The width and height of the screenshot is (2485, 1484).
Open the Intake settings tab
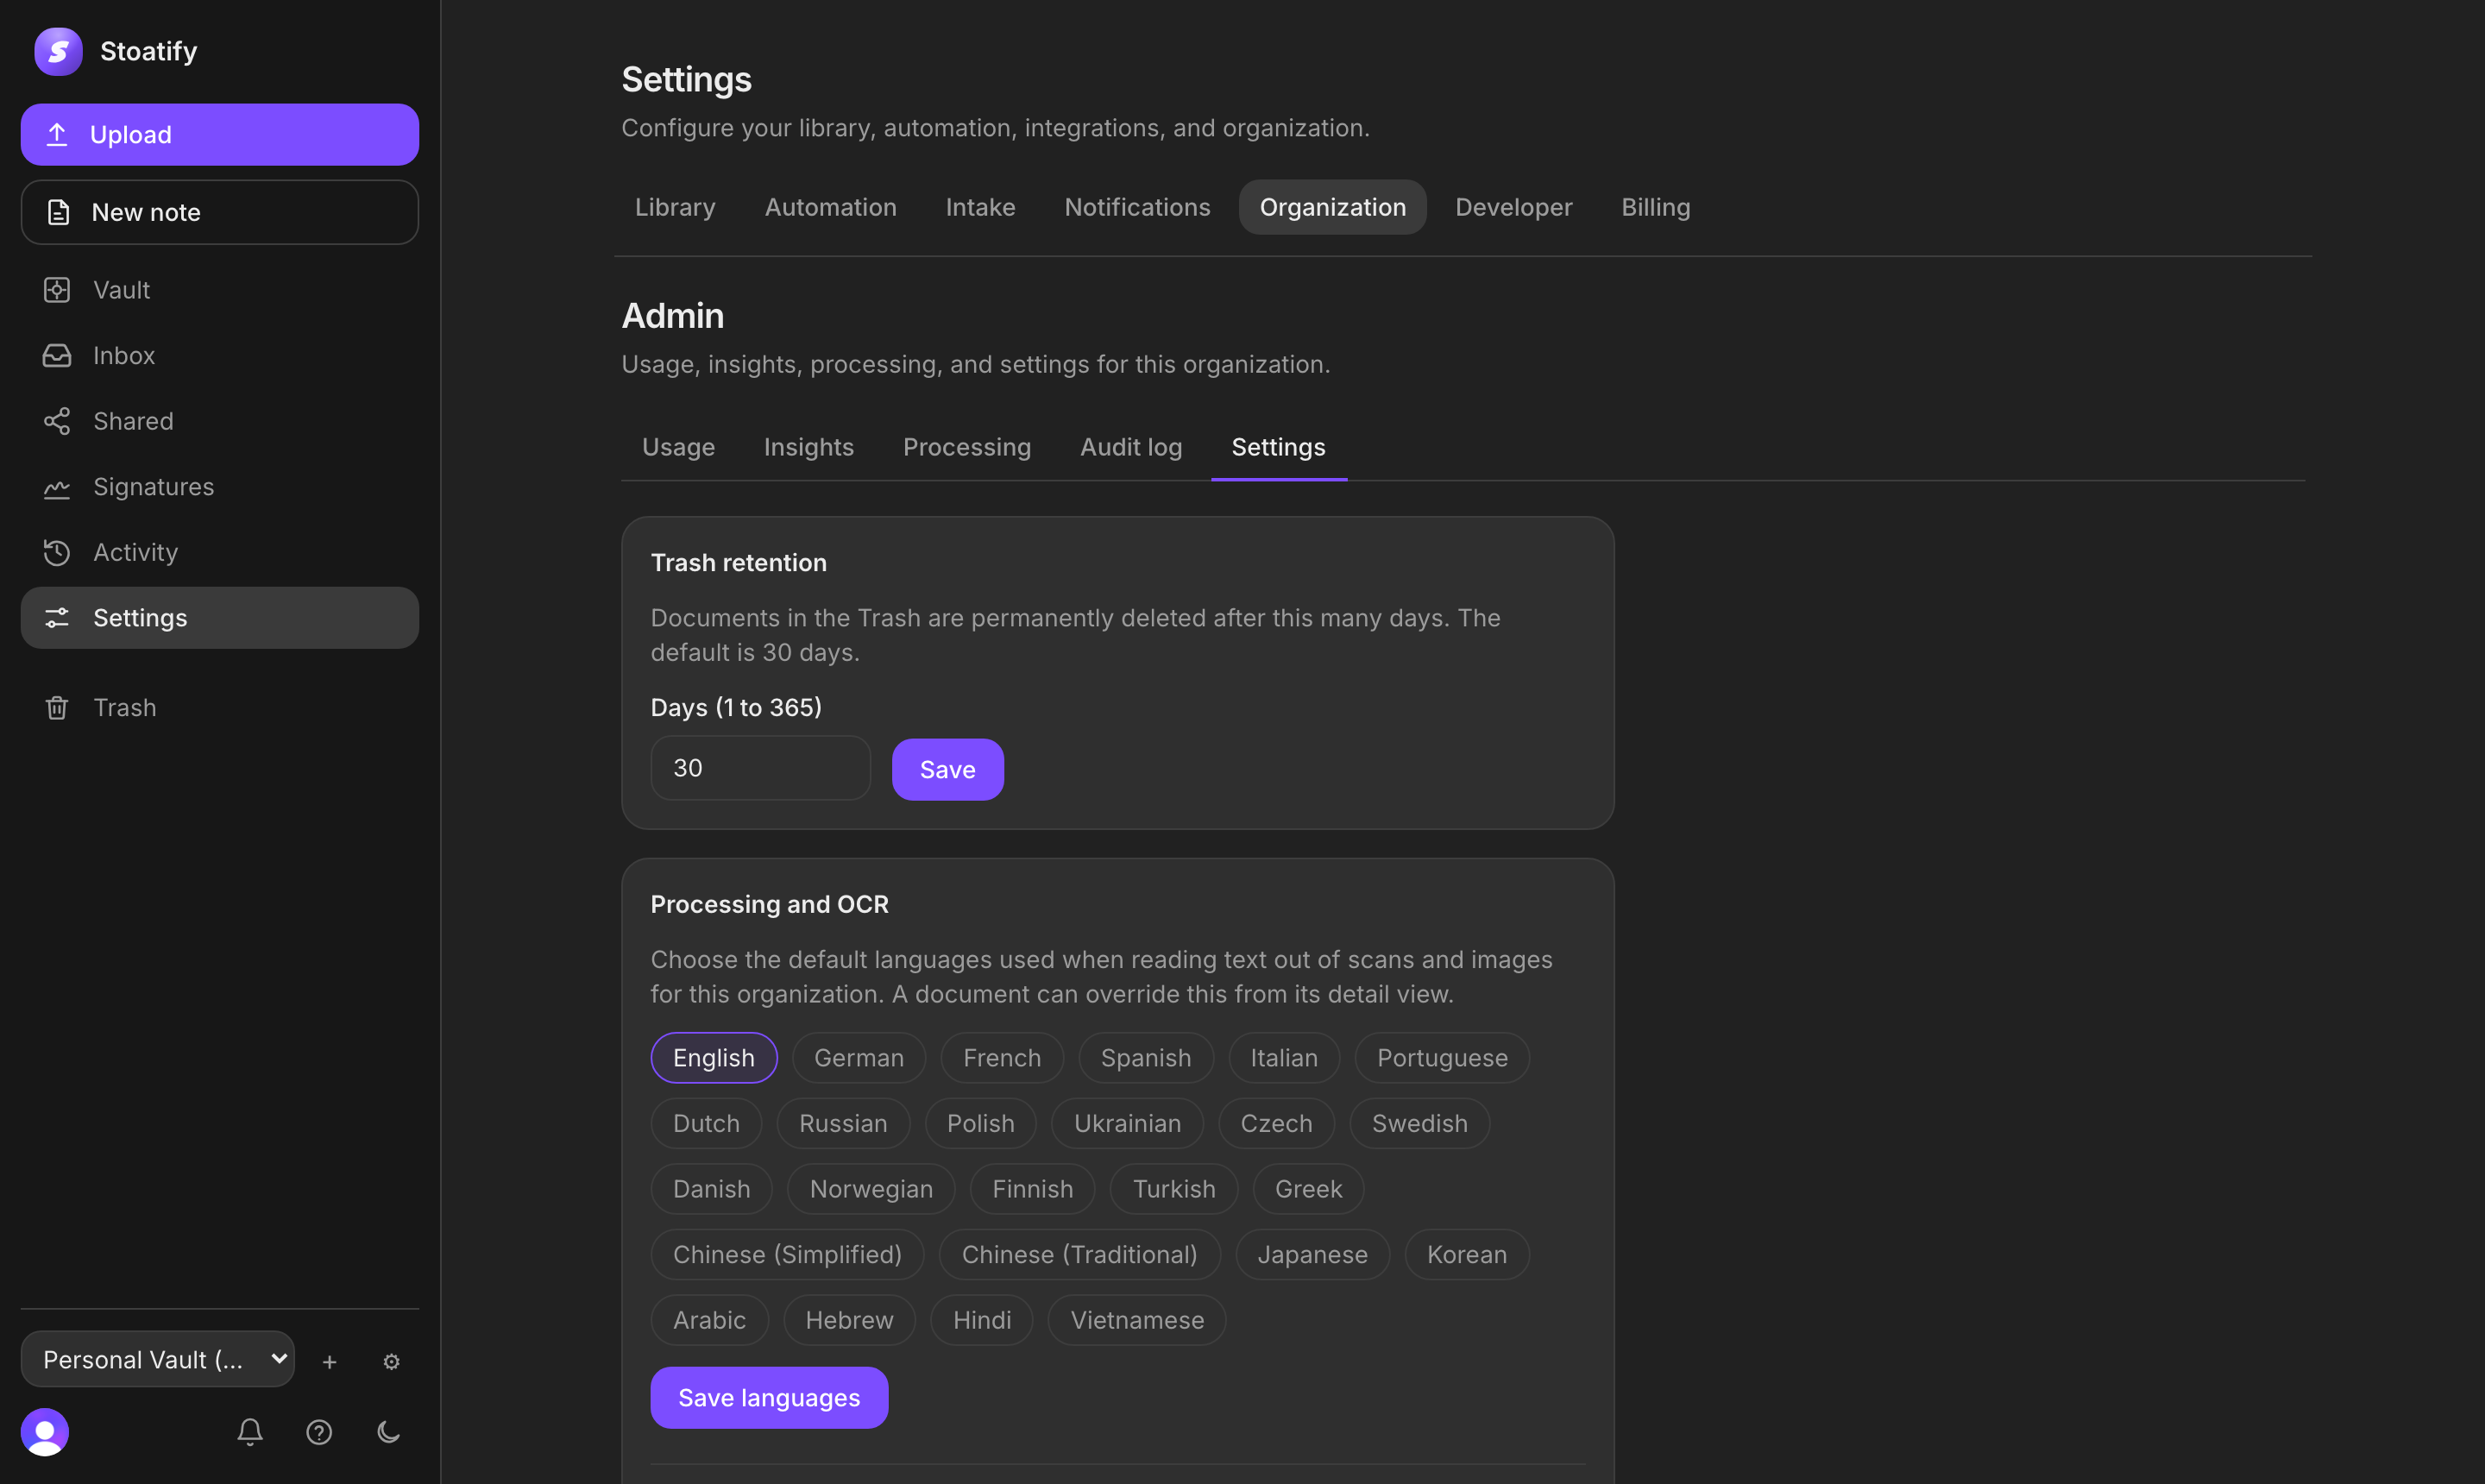pos(980,207)
